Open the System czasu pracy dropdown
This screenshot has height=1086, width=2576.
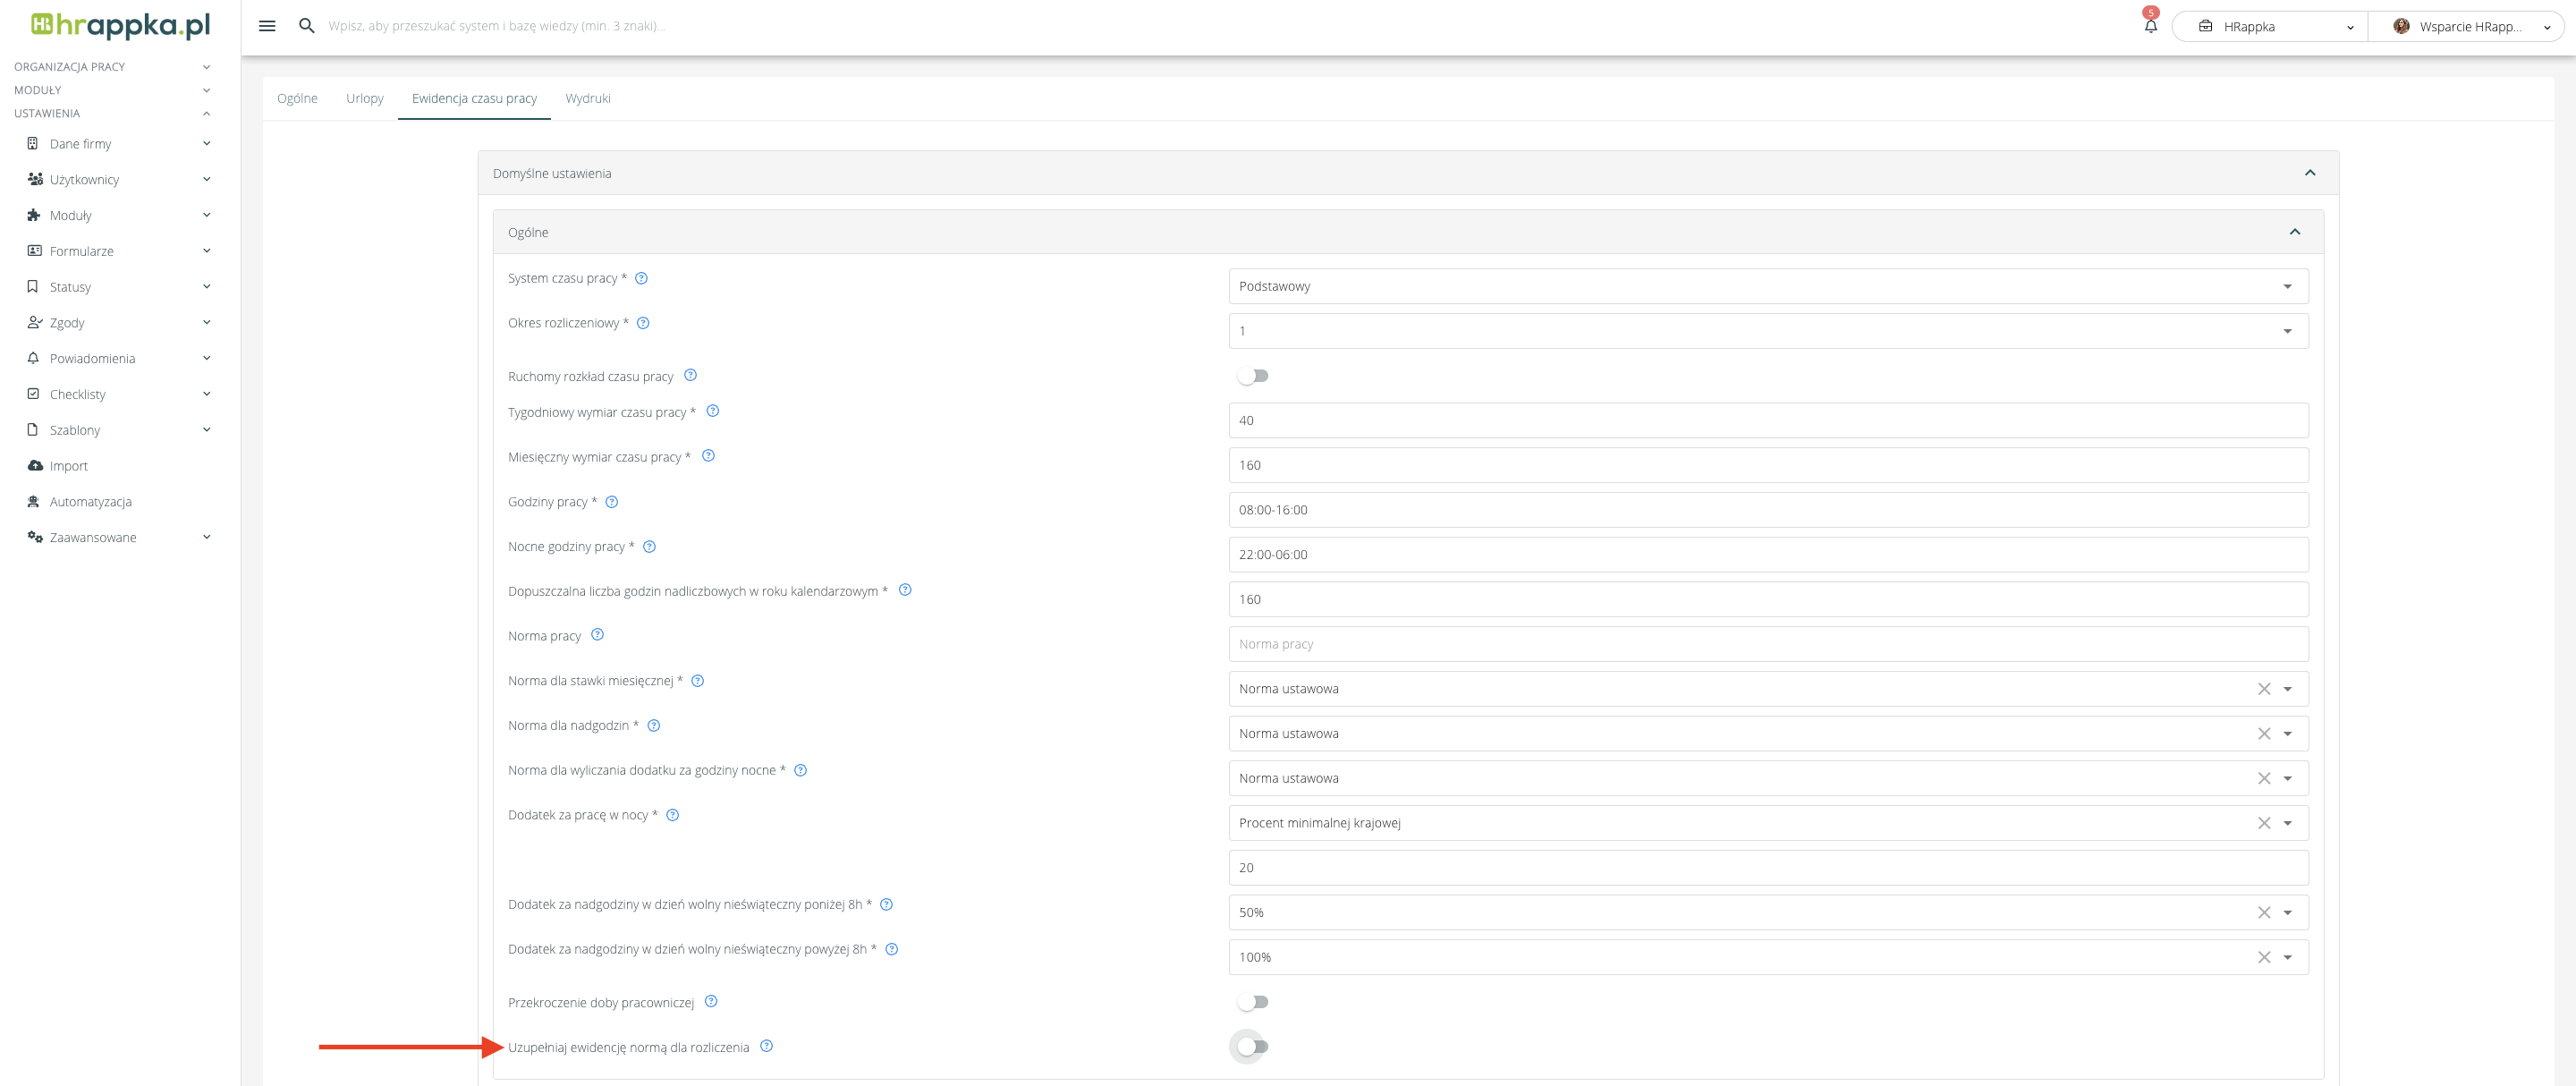1767,286
